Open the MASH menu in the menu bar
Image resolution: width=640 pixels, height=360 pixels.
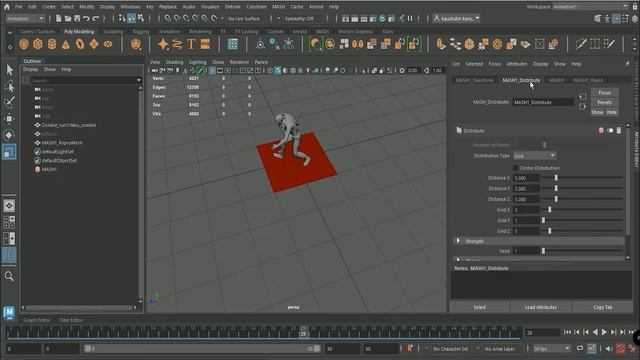278,7
